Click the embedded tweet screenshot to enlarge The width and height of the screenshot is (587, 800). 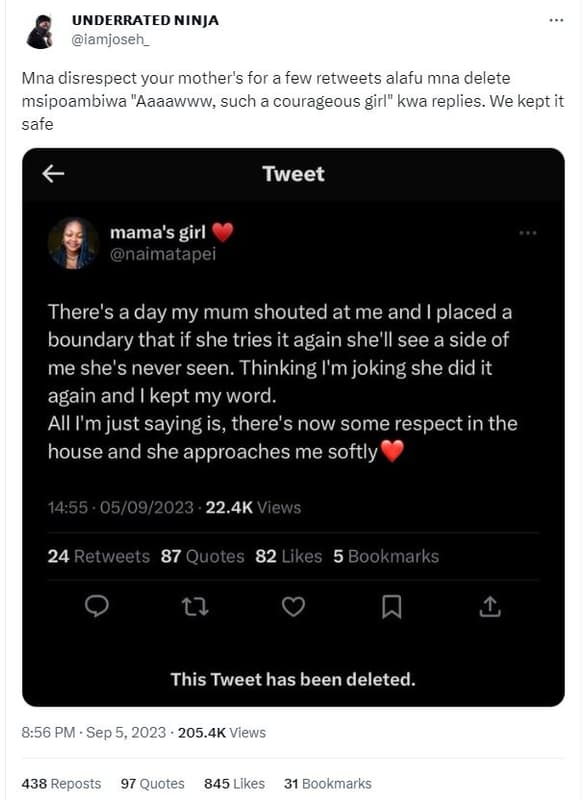tap(293, 400)
